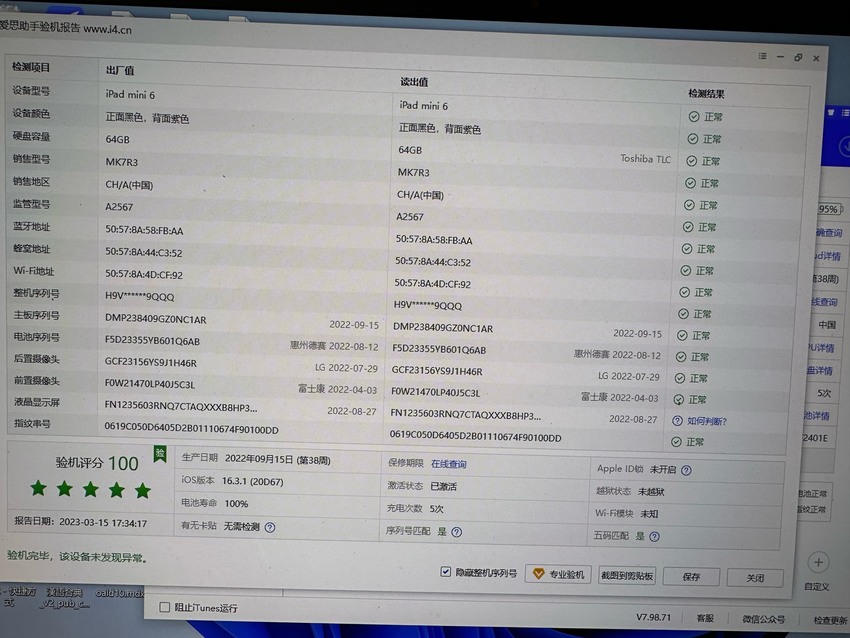Toggle the 隐藏整机序列号 checkbox
Screen dimensions: 850x638
click(445, 572)
